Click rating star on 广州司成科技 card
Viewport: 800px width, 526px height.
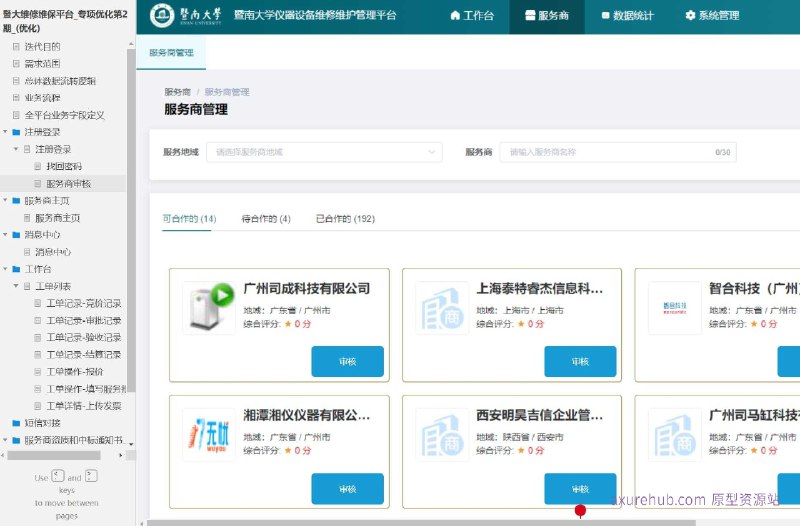pyautogui.click(x=288, y=323)
